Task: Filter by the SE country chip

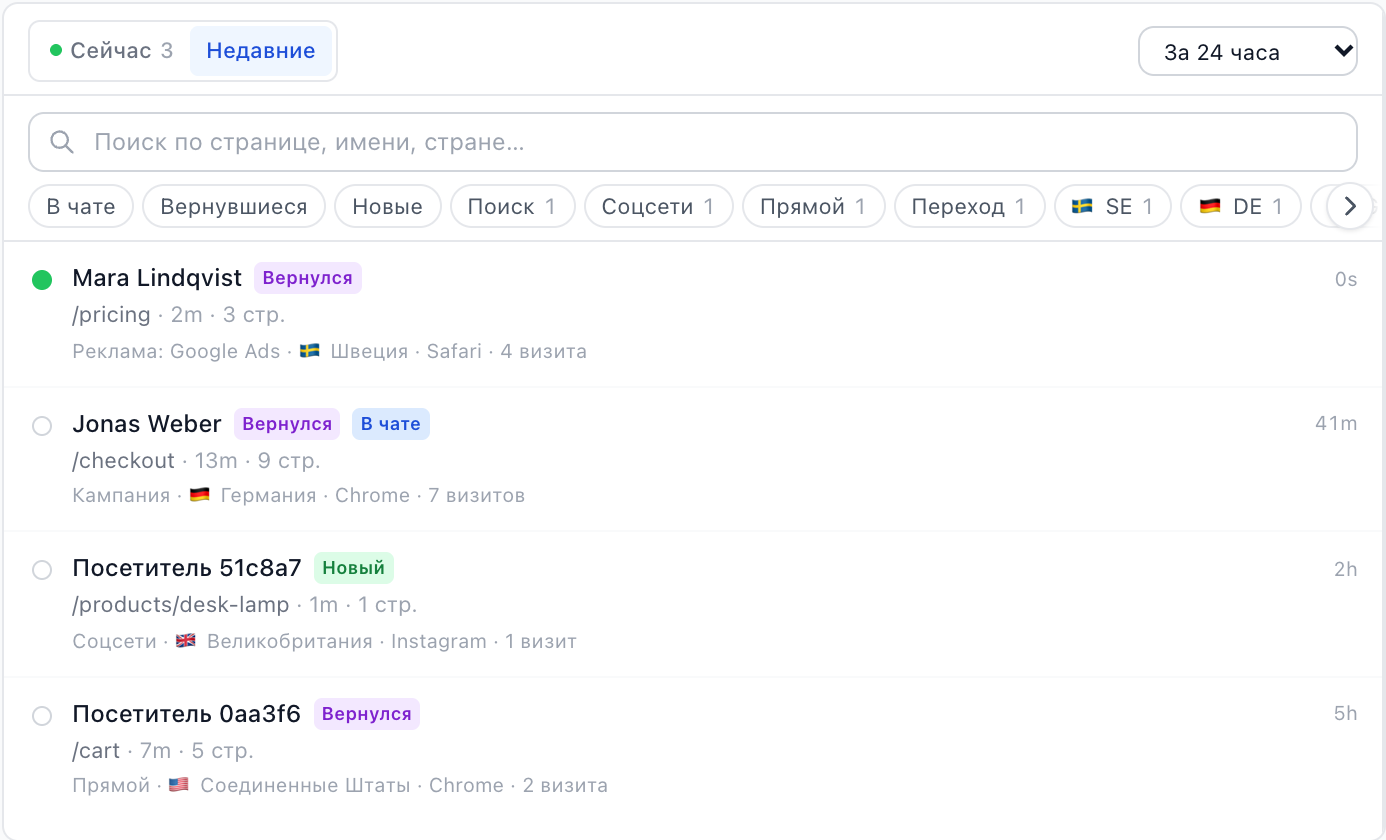Action: pyautogui.click(x=1112, y=207)
